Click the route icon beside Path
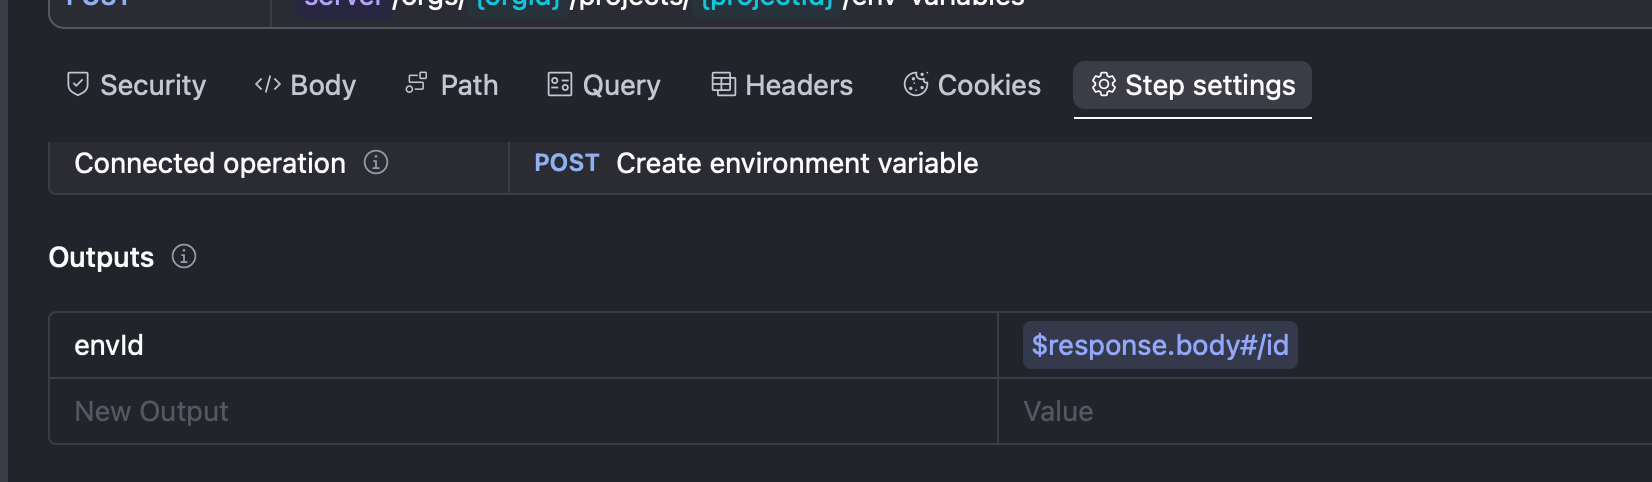 pyautogui.click(x=416, y=84)
